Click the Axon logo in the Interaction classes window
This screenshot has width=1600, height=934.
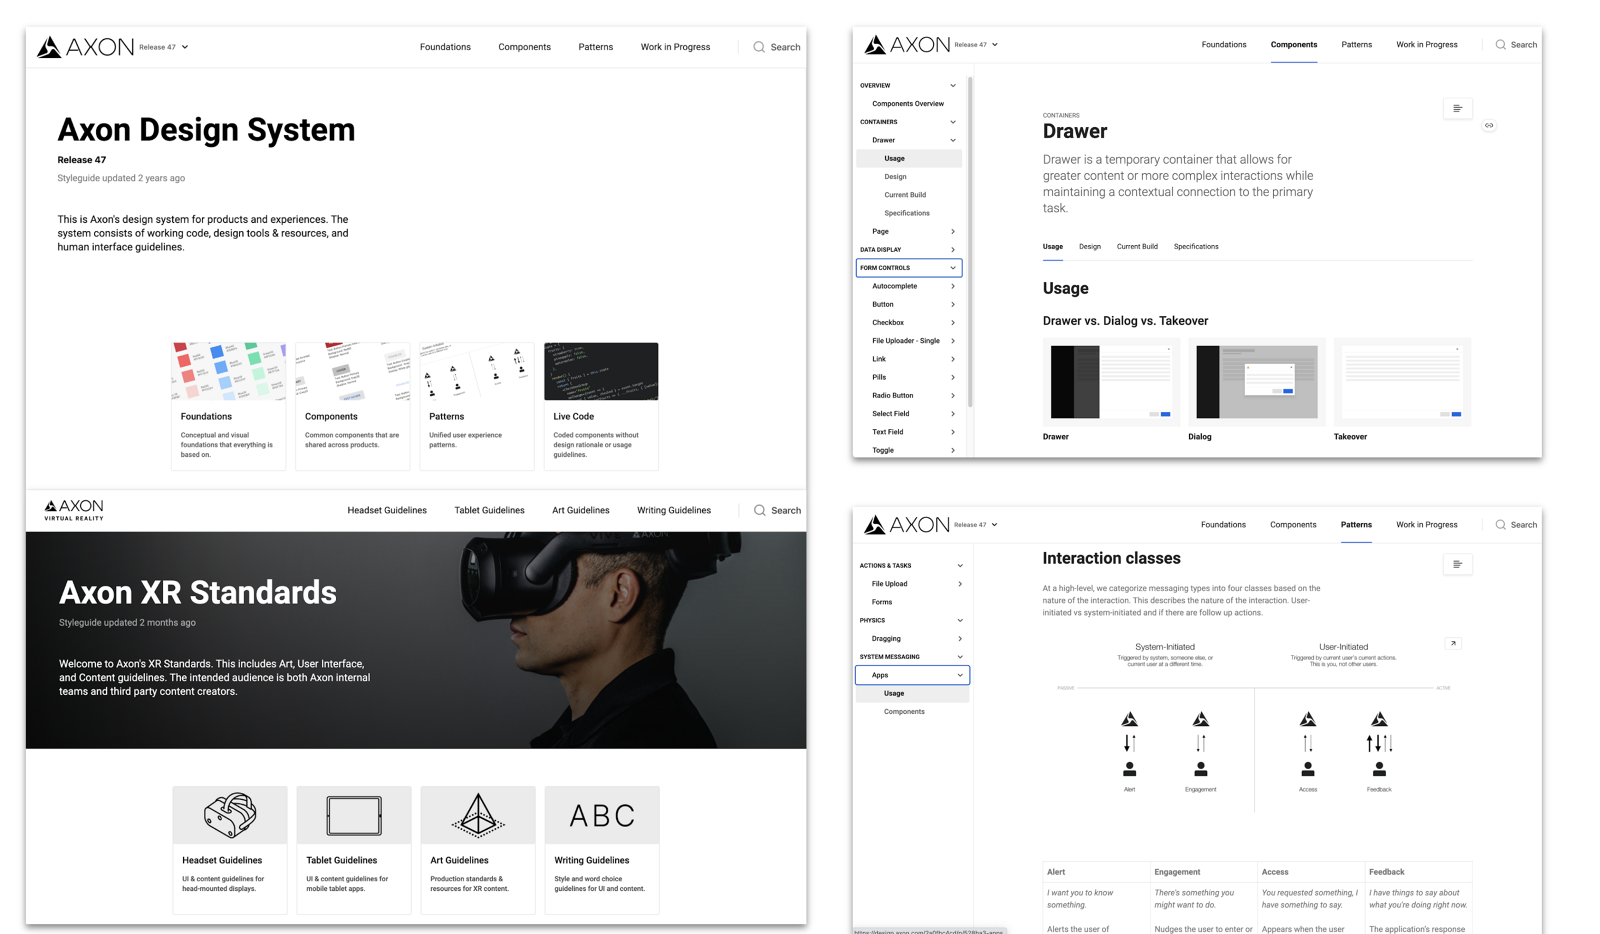tap(907, 525)
